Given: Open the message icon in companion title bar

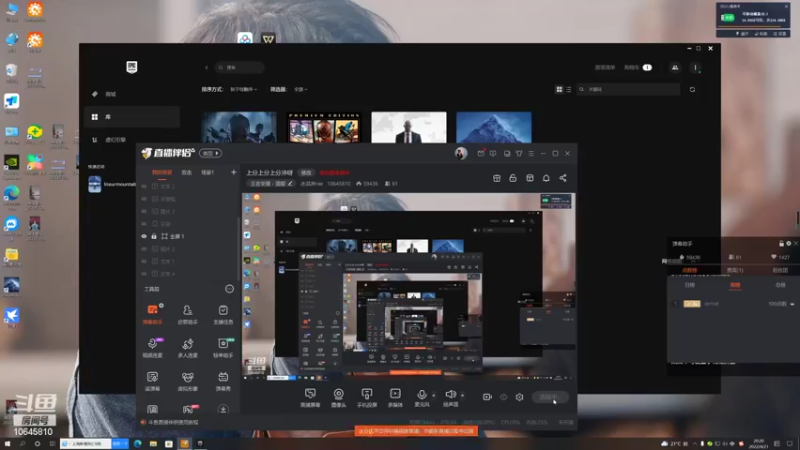Looking at the screenshot, I should [x=481, y=153].
